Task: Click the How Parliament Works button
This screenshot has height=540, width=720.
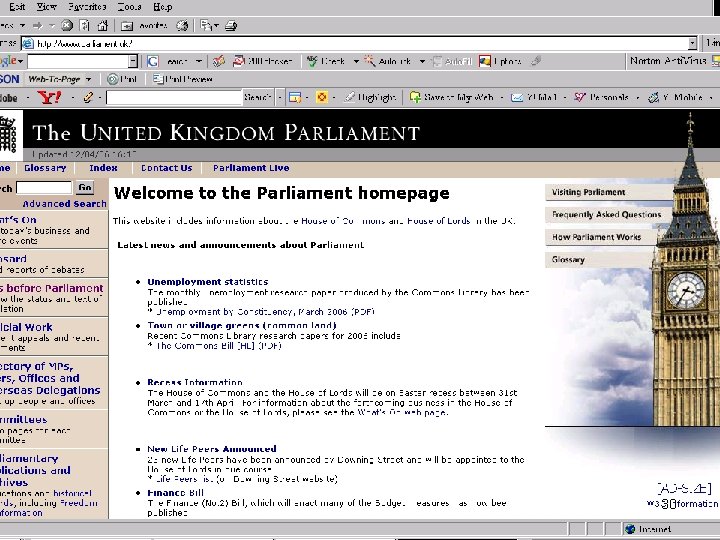Action: (601, 237)
